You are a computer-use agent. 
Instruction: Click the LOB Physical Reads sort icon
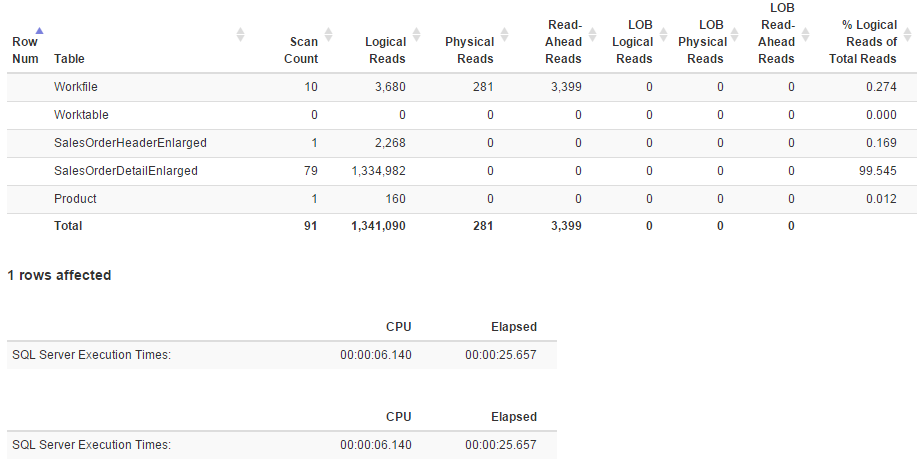tap(736, 35)
